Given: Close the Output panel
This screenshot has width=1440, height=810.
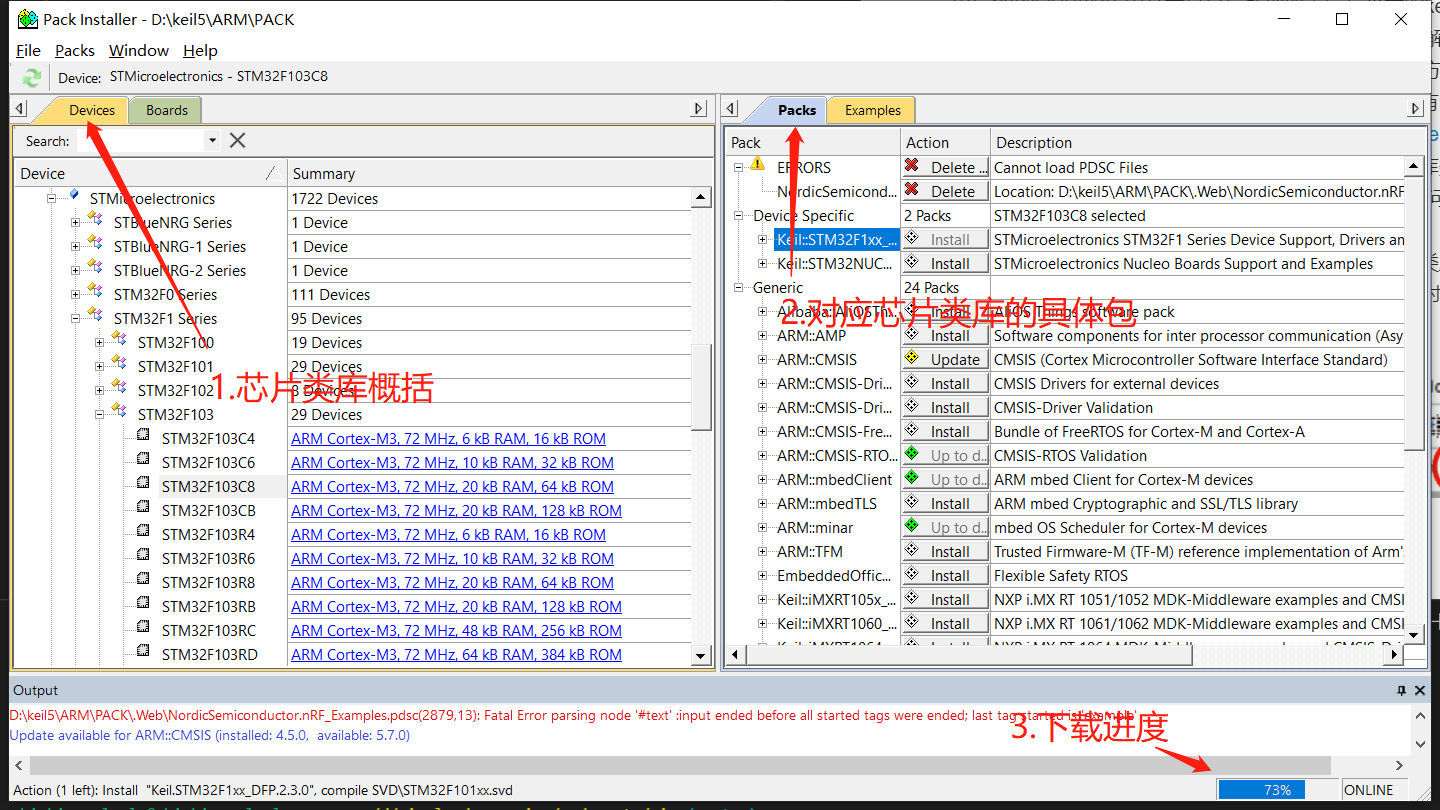Looking at the screenshot, I should (x=1421, y=690).
